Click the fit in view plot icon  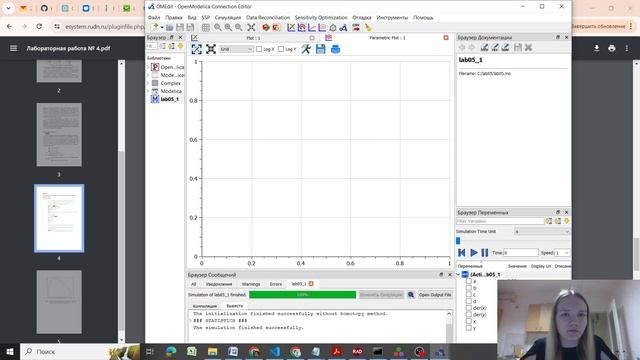(x=211, y=49)
